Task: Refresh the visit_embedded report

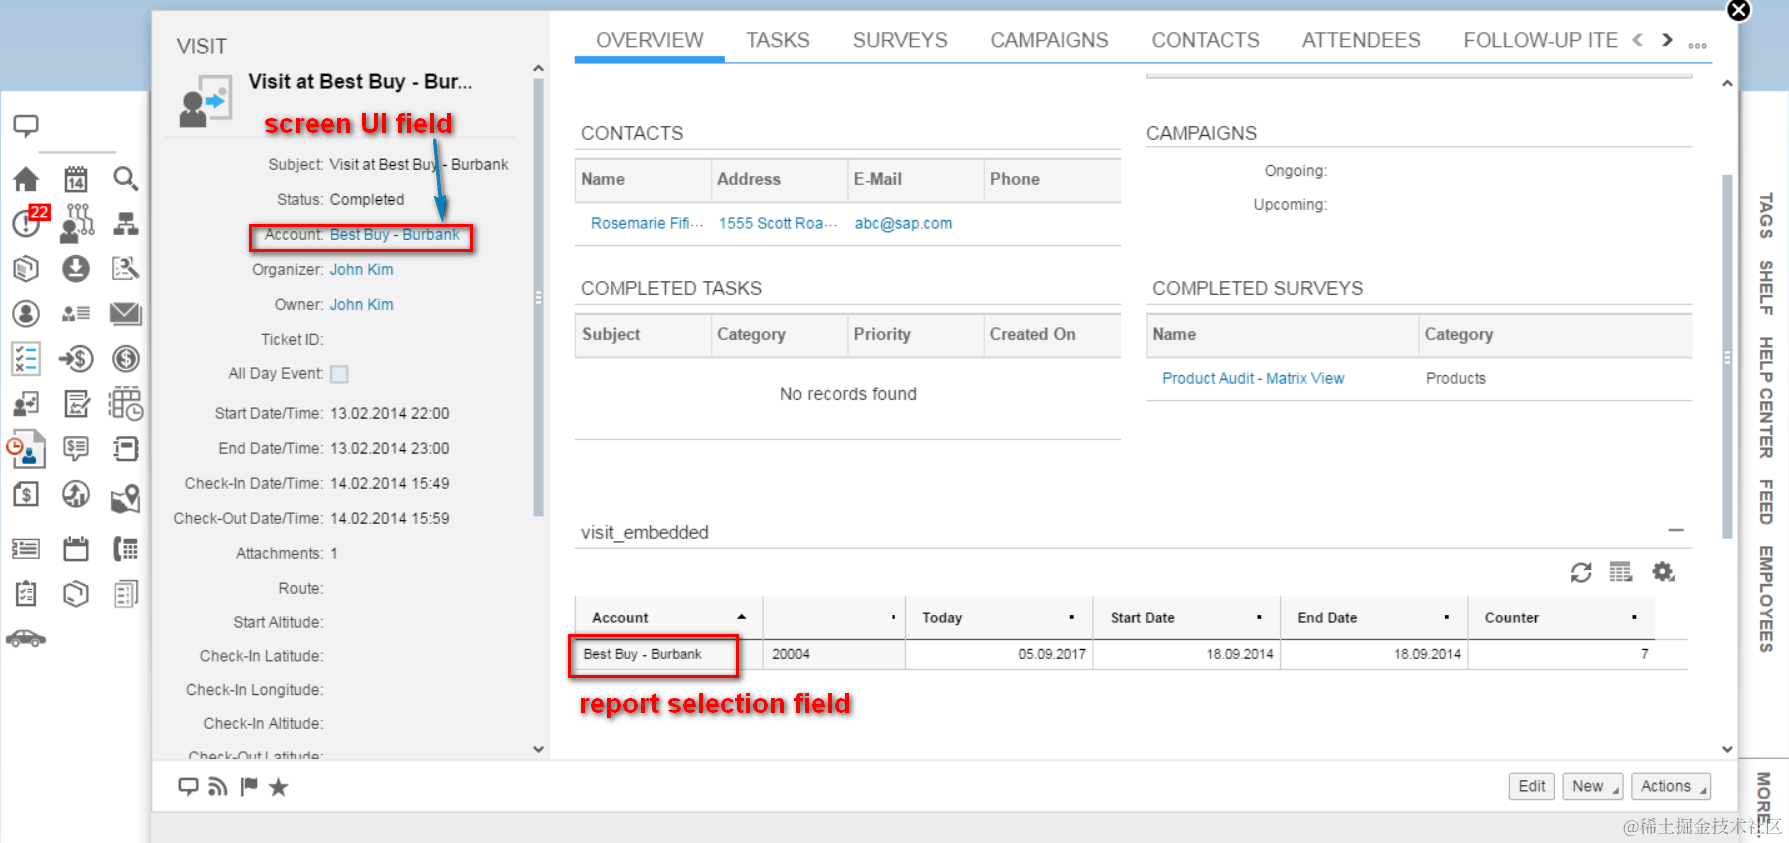Action: (x=1581, y=572)
